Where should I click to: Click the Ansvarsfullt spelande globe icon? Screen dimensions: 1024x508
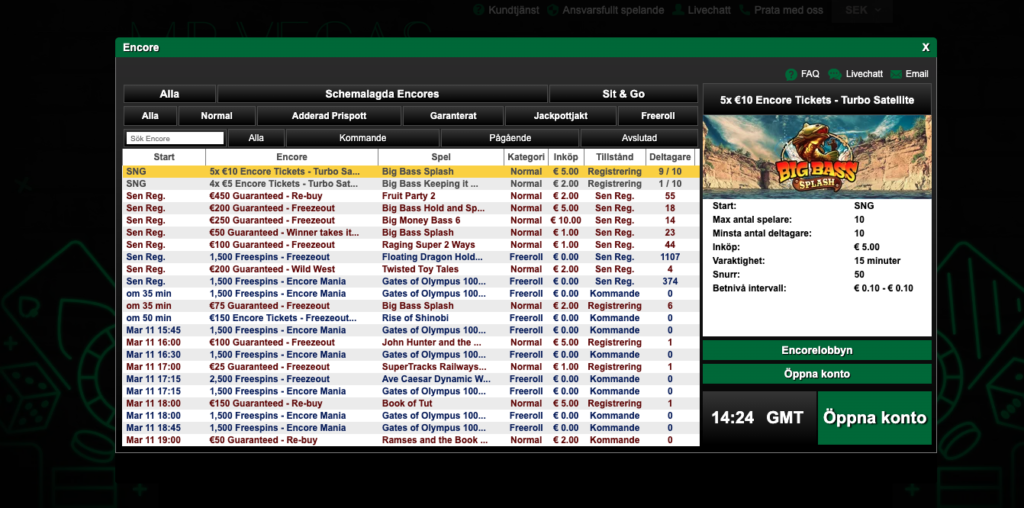click(x=553, y=10)
